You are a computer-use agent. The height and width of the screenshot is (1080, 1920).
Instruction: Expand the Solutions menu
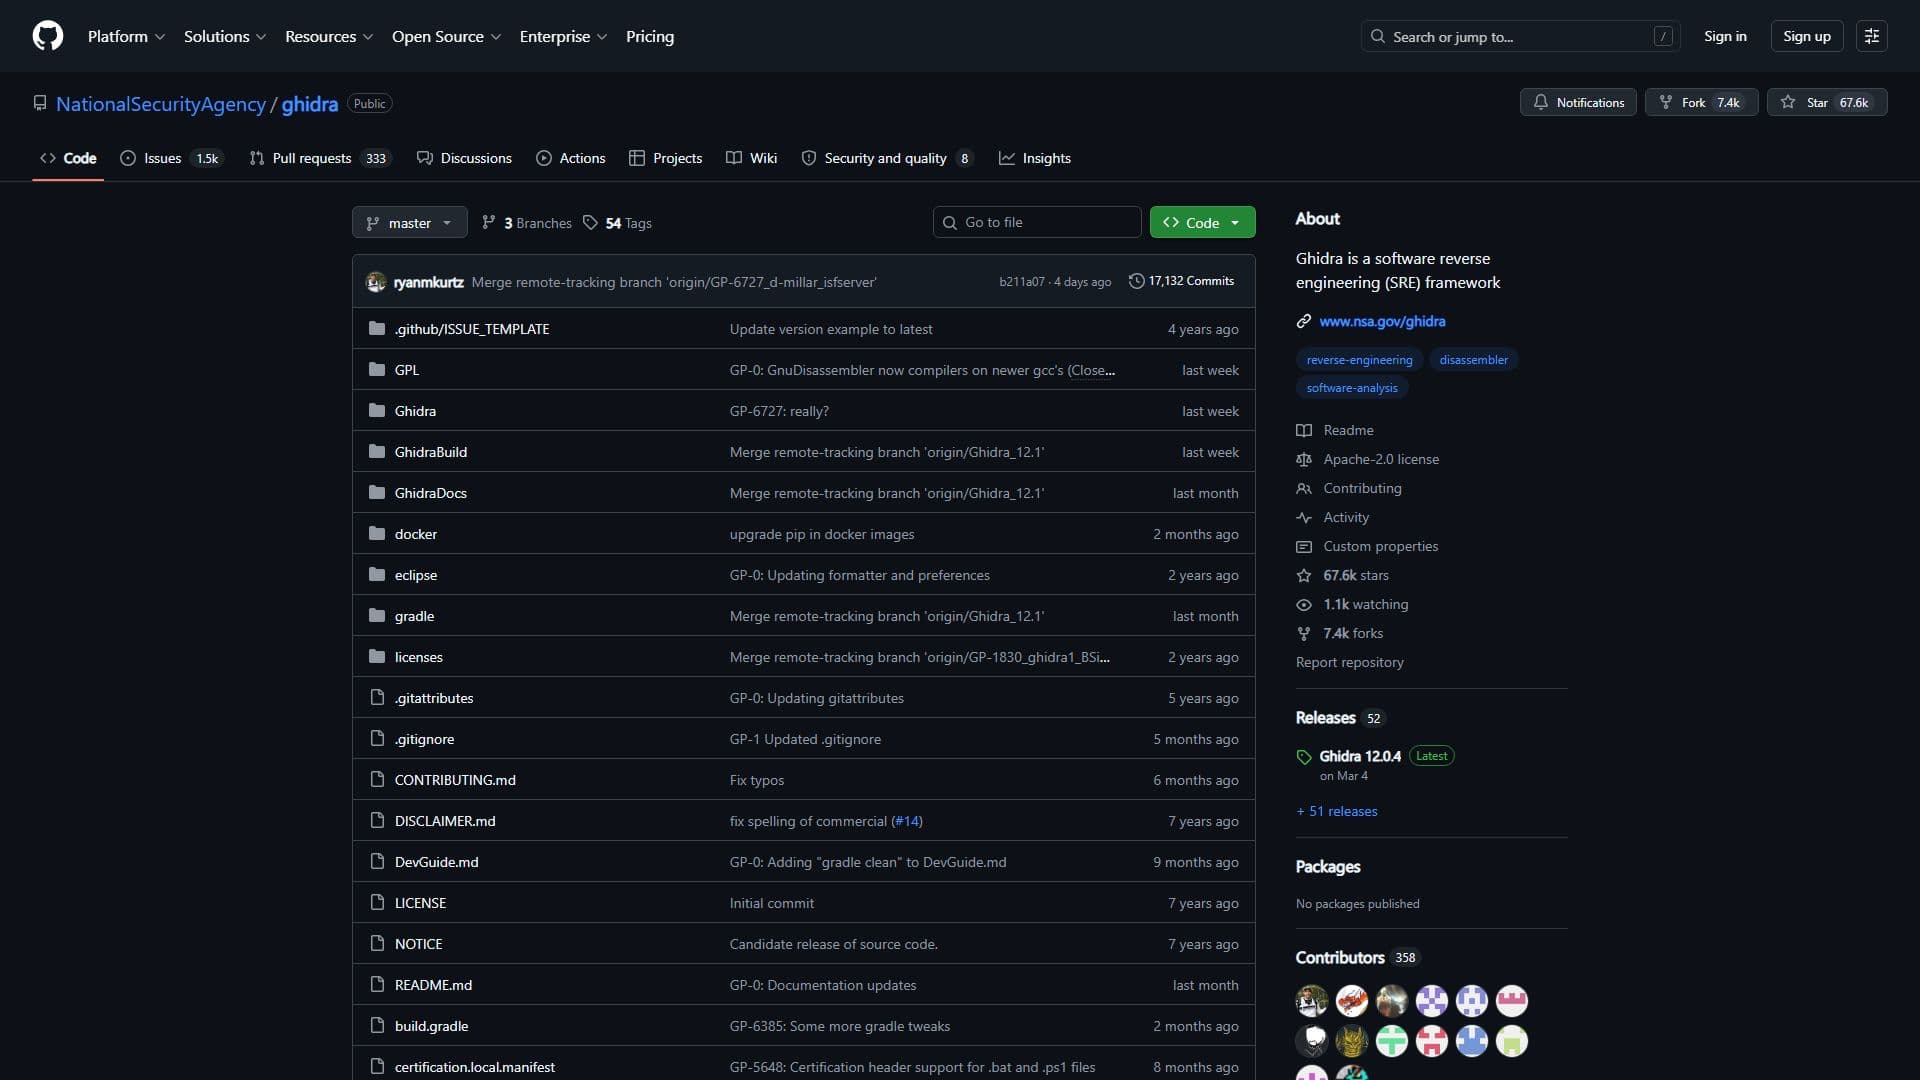225,36
